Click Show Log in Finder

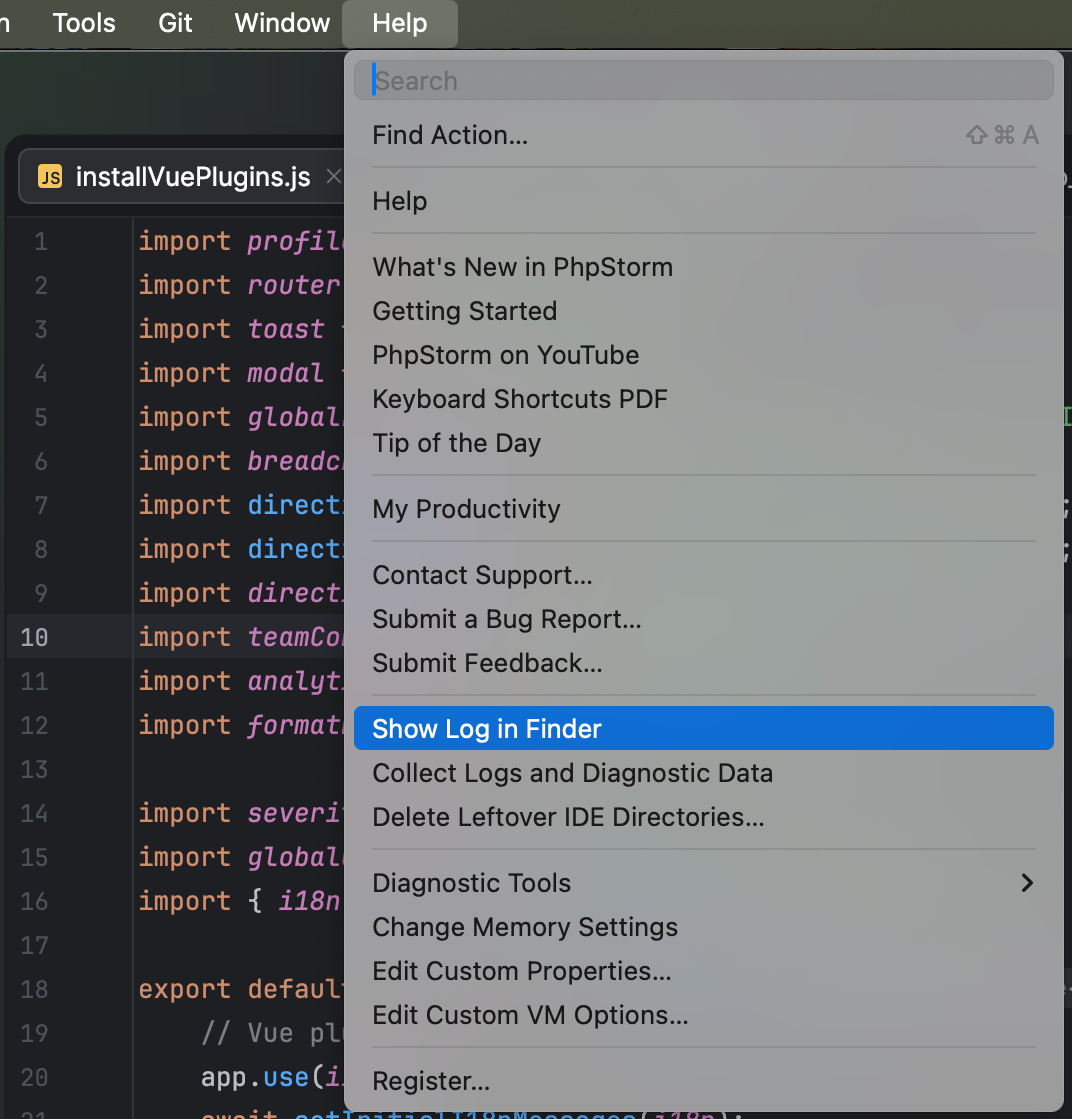[x=487, y=729]
